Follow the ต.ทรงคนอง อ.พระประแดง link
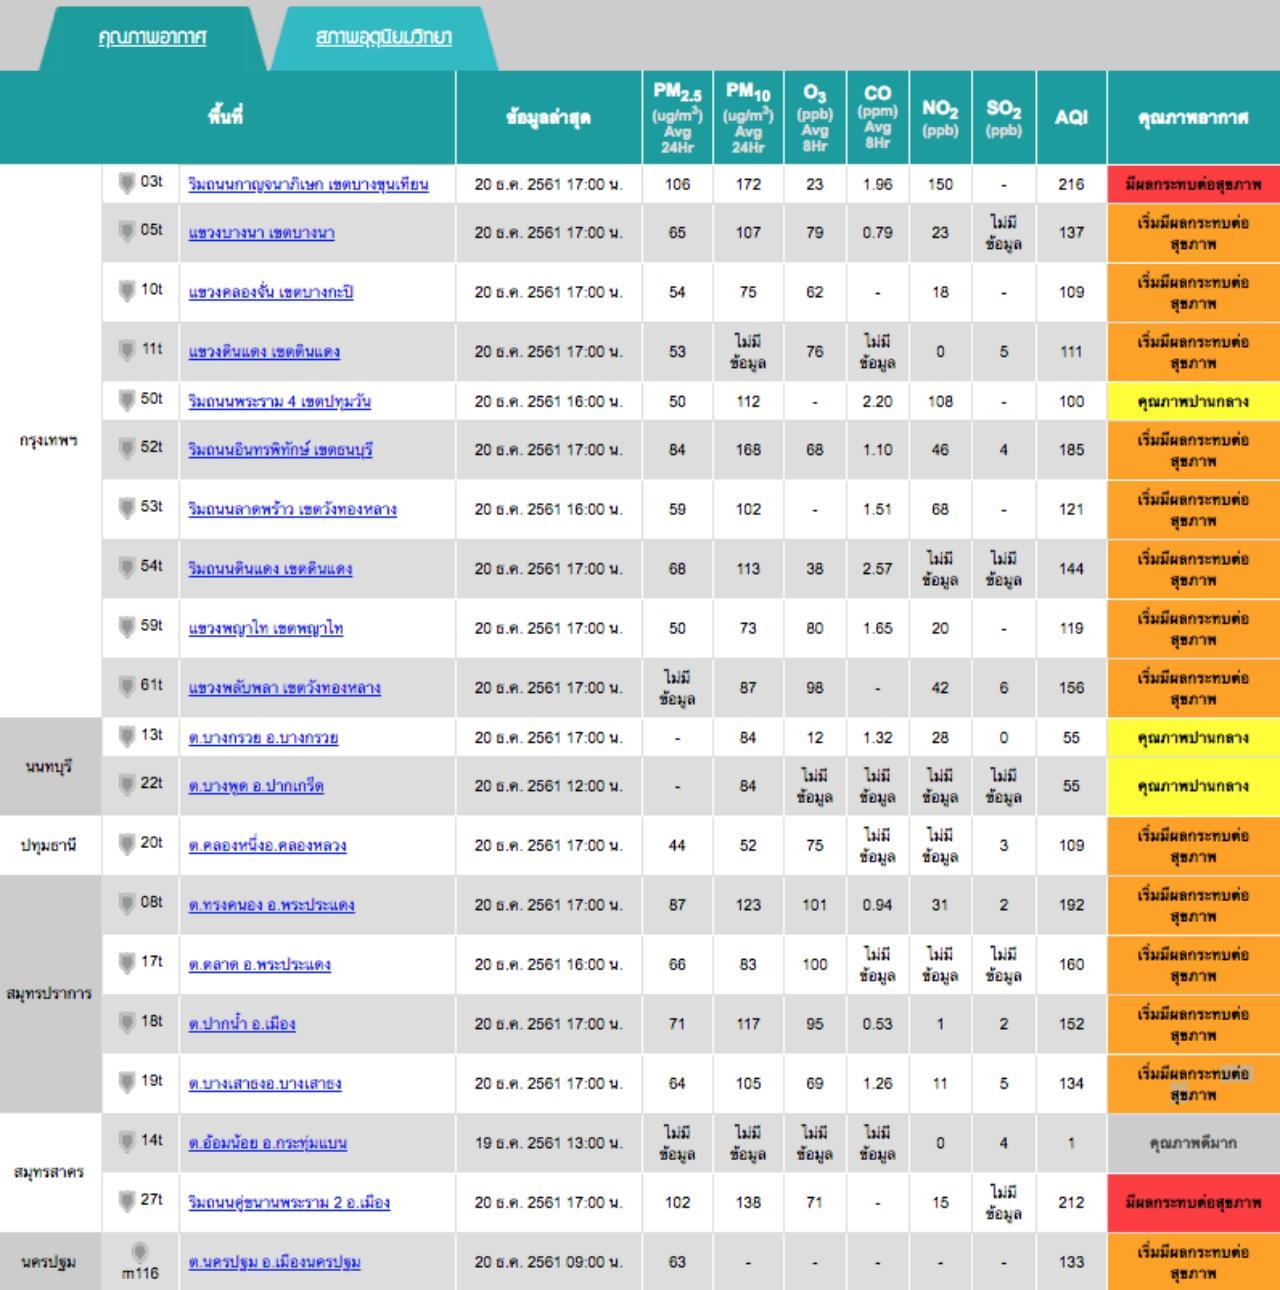Viewport: 1280px width, 1290px height. [x=271, y=905]
